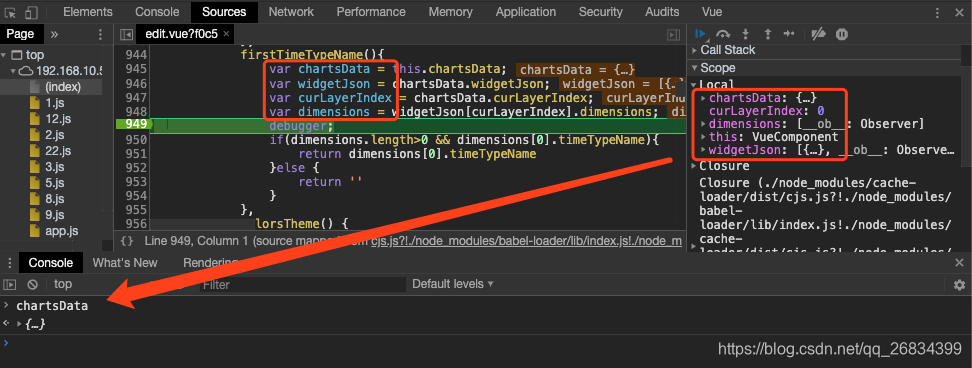The width and height of the screenshot is (972, 368).
Task: Activate the inspect element picker icon
Action: pos(11,12)
